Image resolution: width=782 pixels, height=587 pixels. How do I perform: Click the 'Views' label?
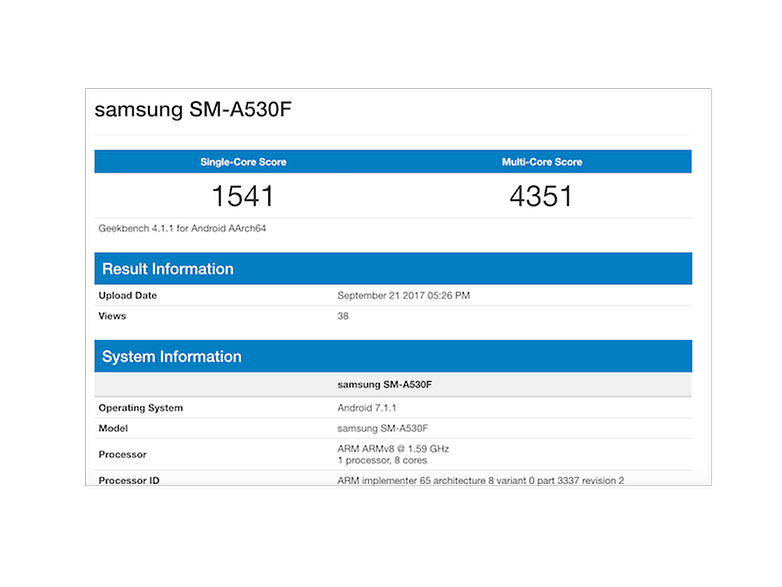point(112,316)
